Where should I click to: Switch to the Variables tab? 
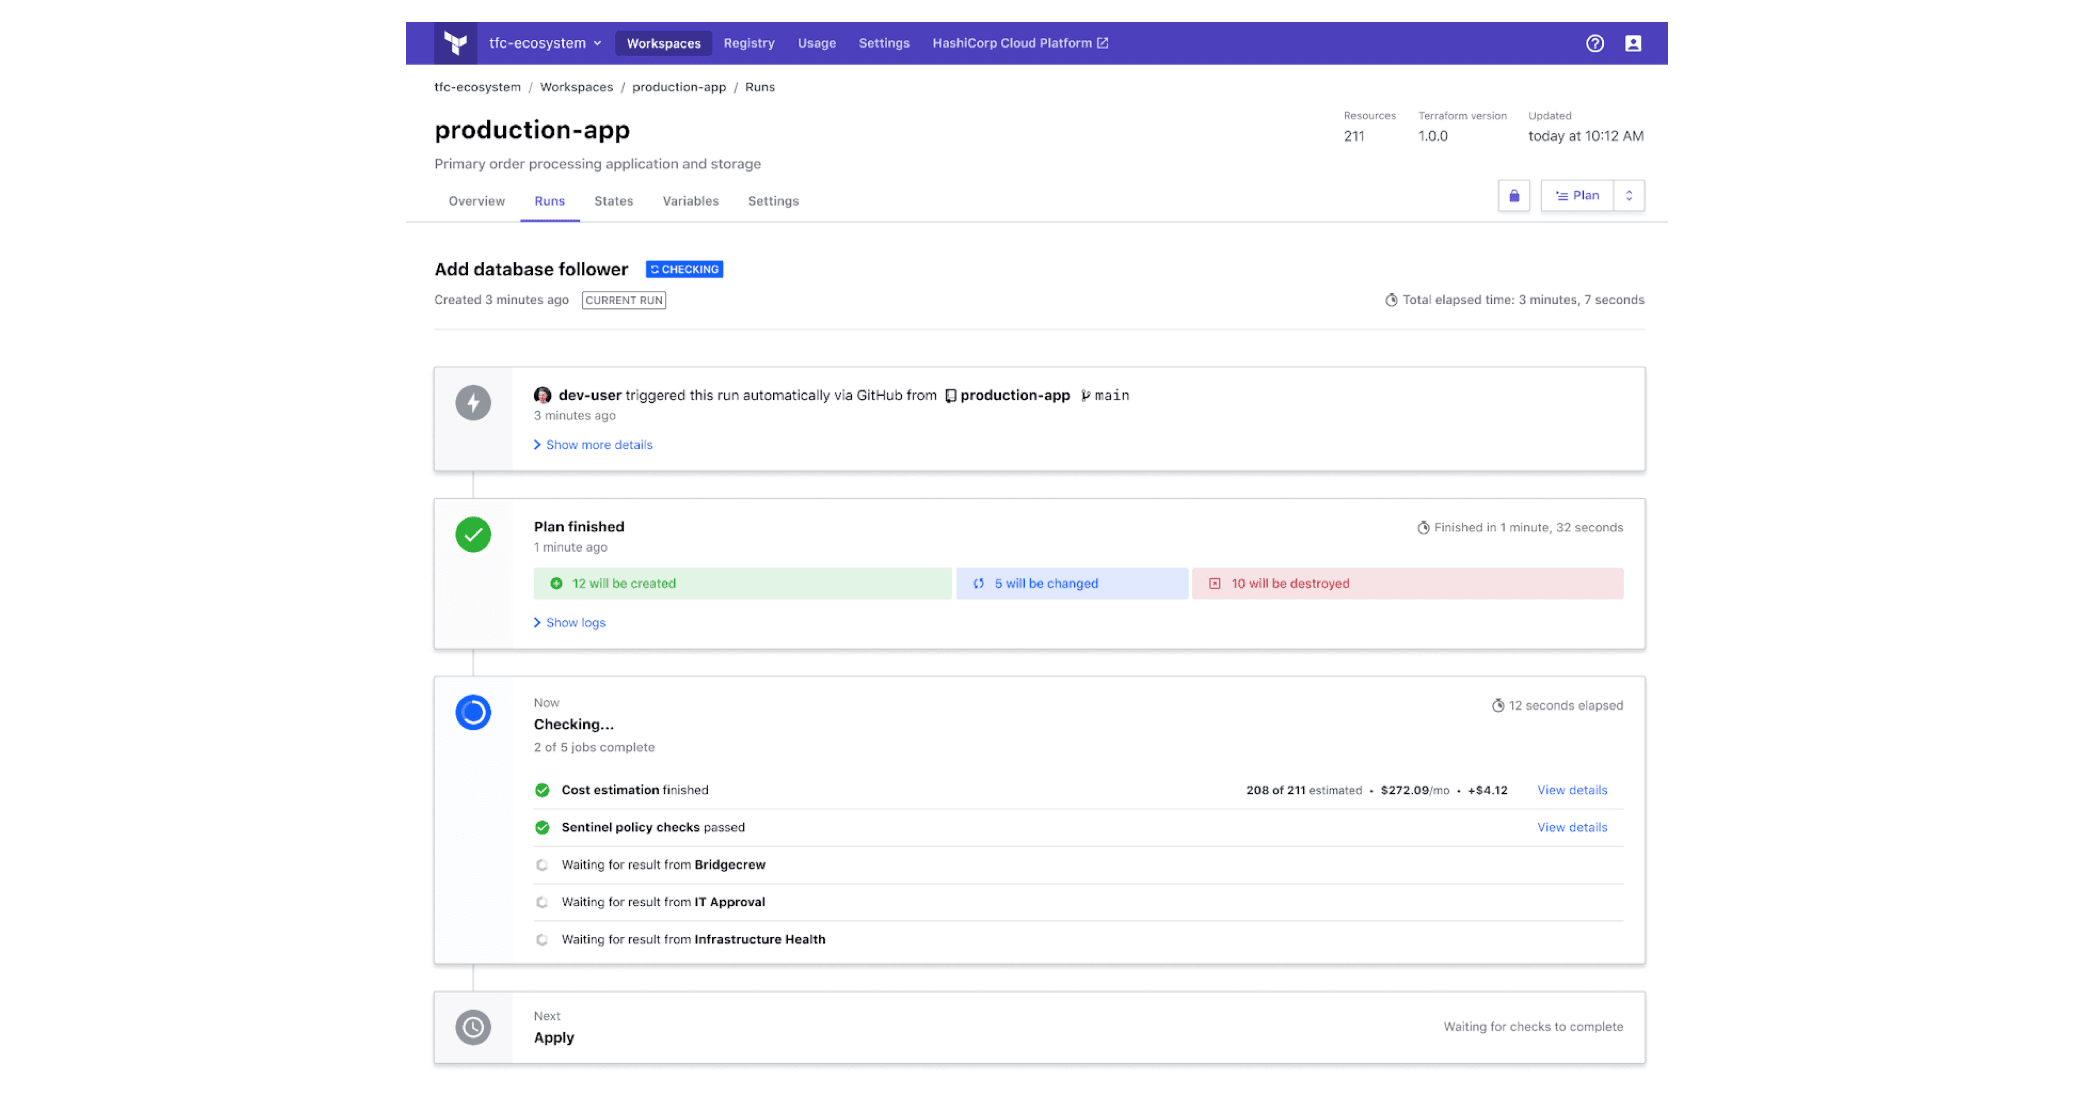690,201
